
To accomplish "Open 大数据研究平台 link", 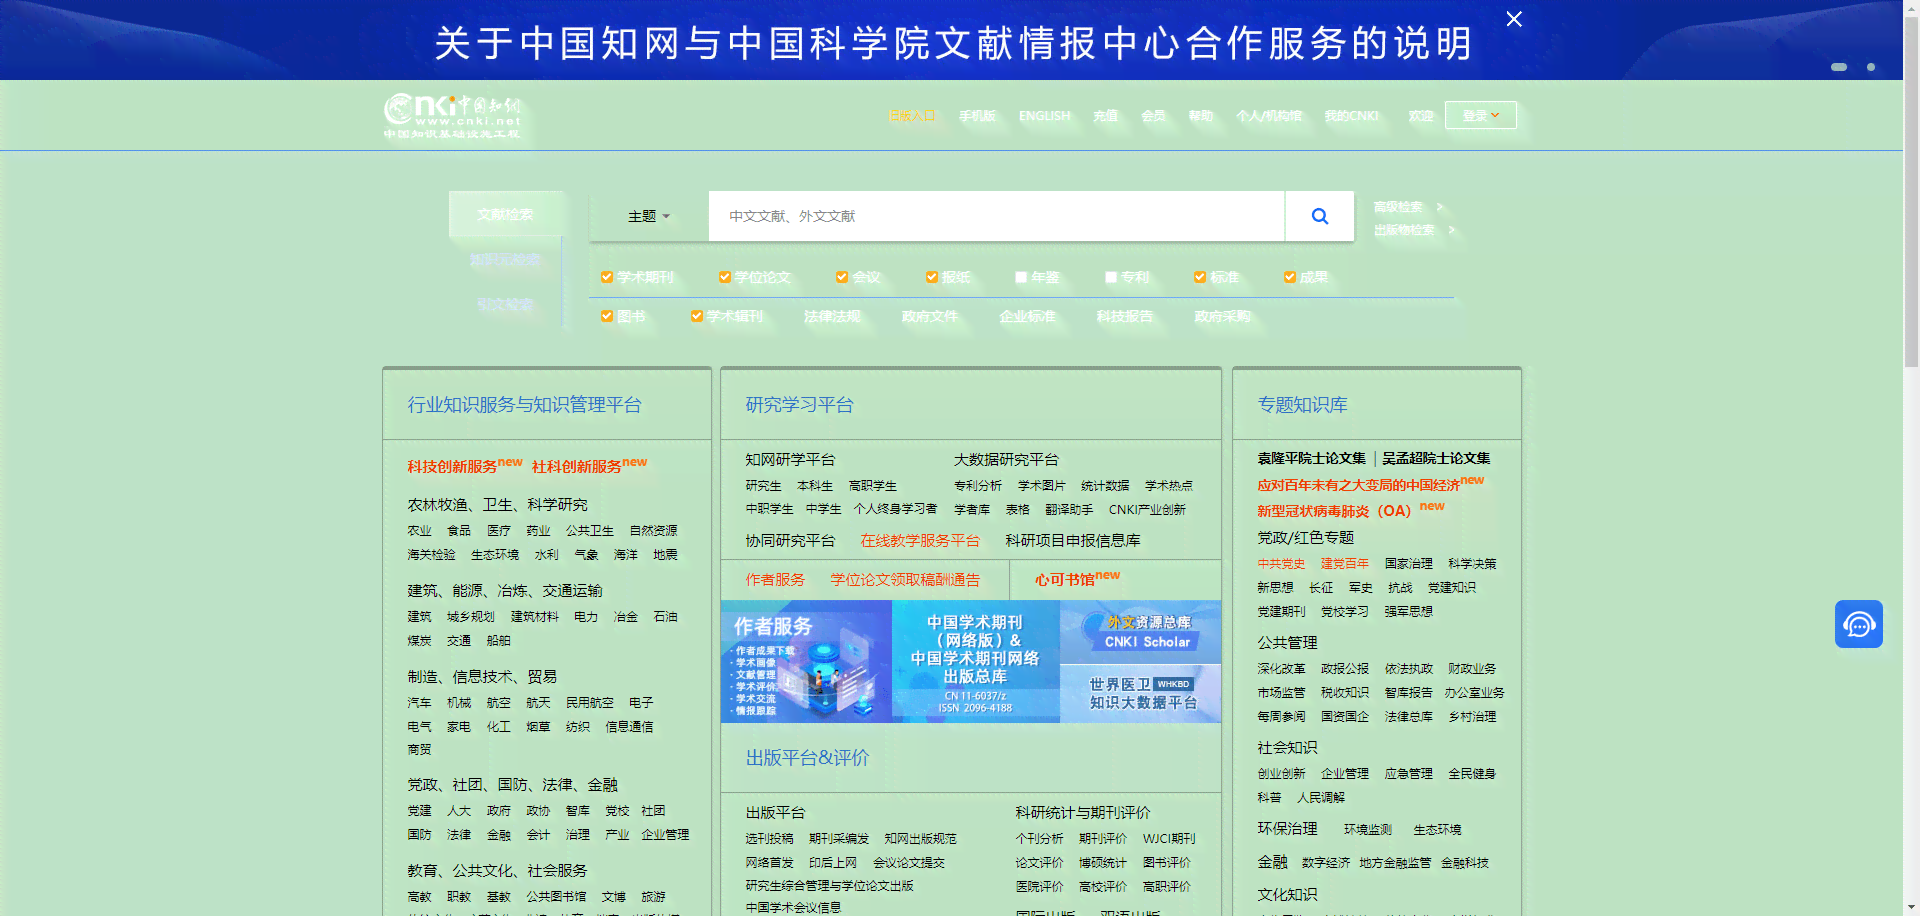I will pos(1006,459).
